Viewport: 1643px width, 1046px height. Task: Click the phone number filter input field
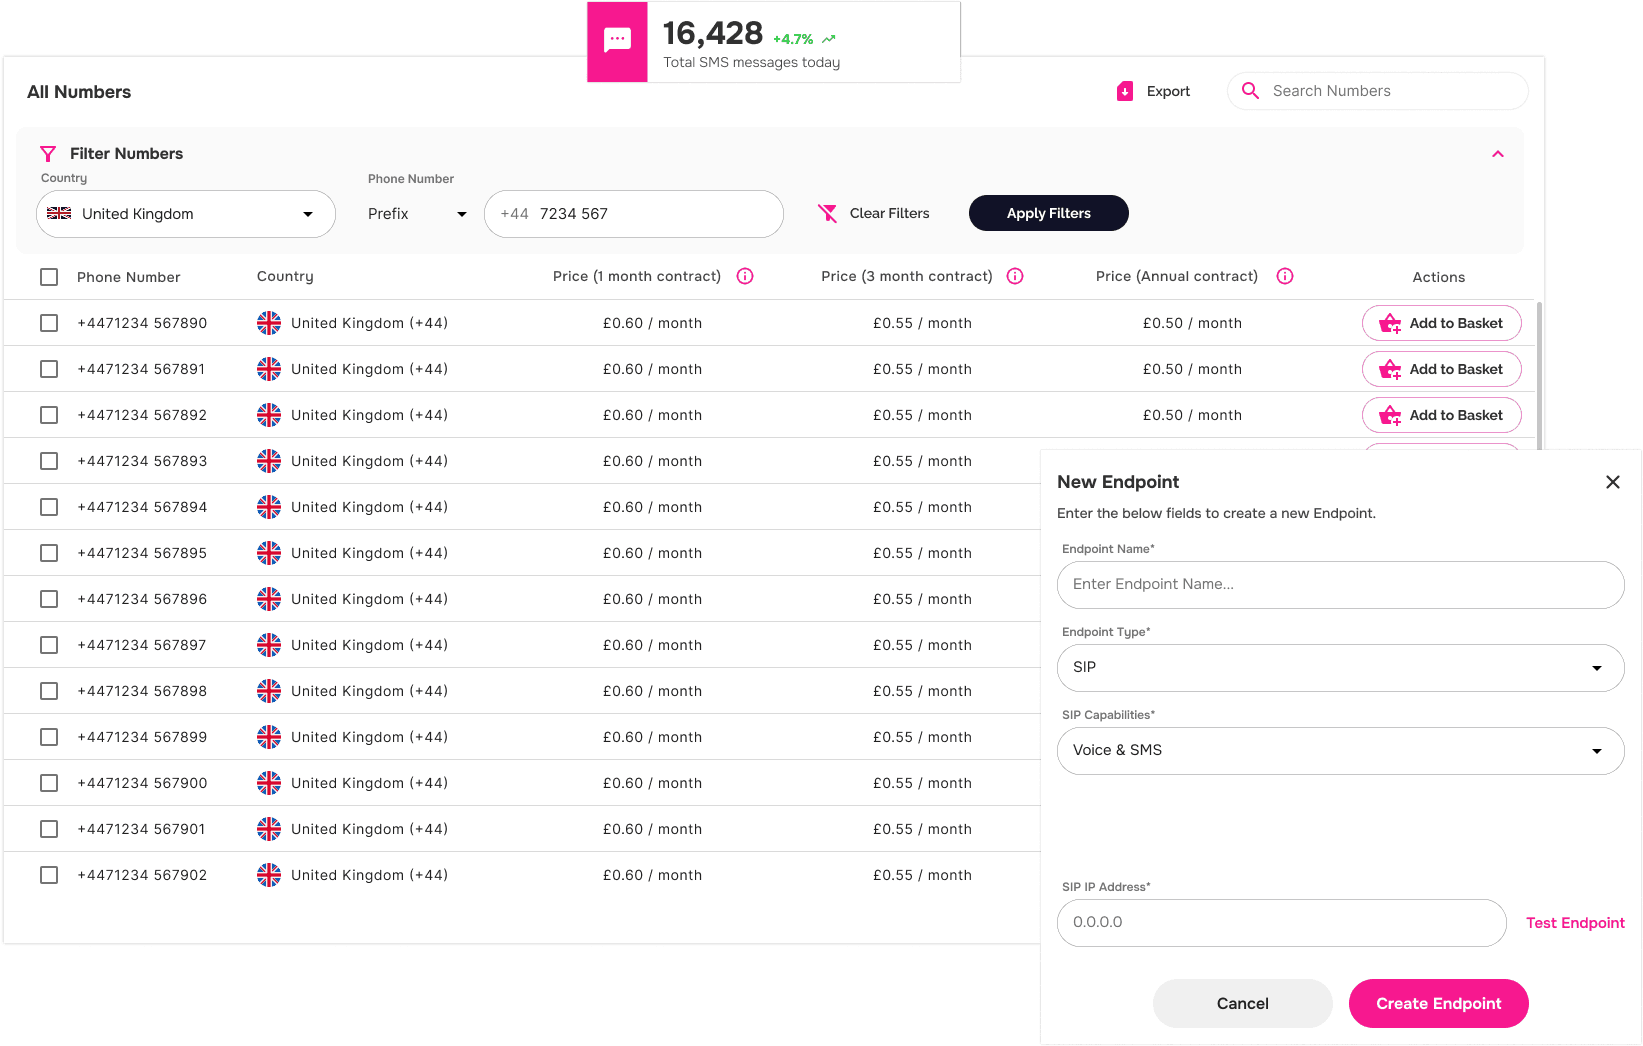pyautogui.click(x=634, y=214)
